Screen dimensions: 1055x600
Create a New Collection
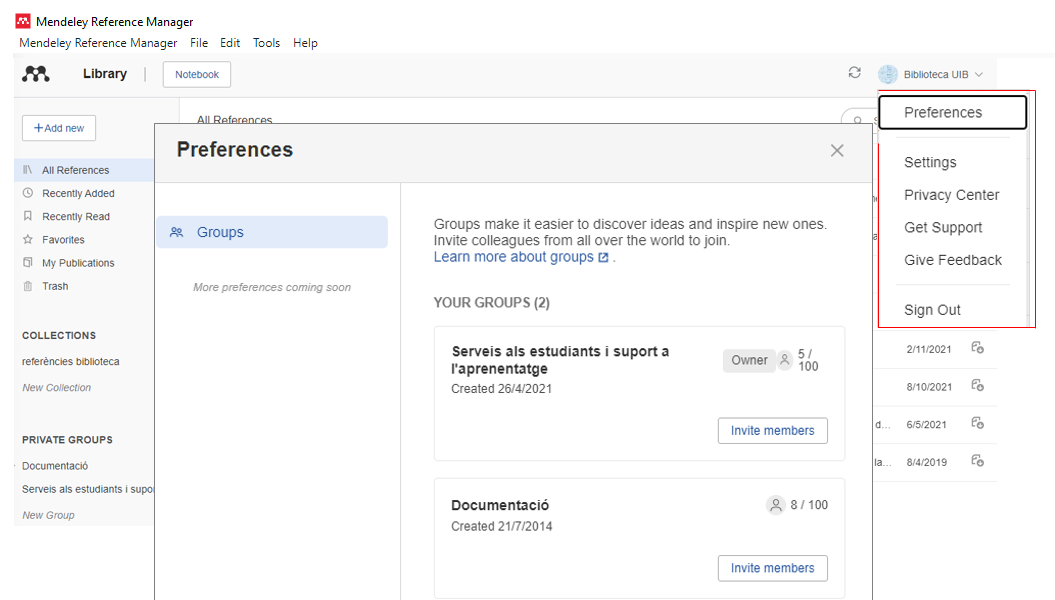(x=57, y=387)
